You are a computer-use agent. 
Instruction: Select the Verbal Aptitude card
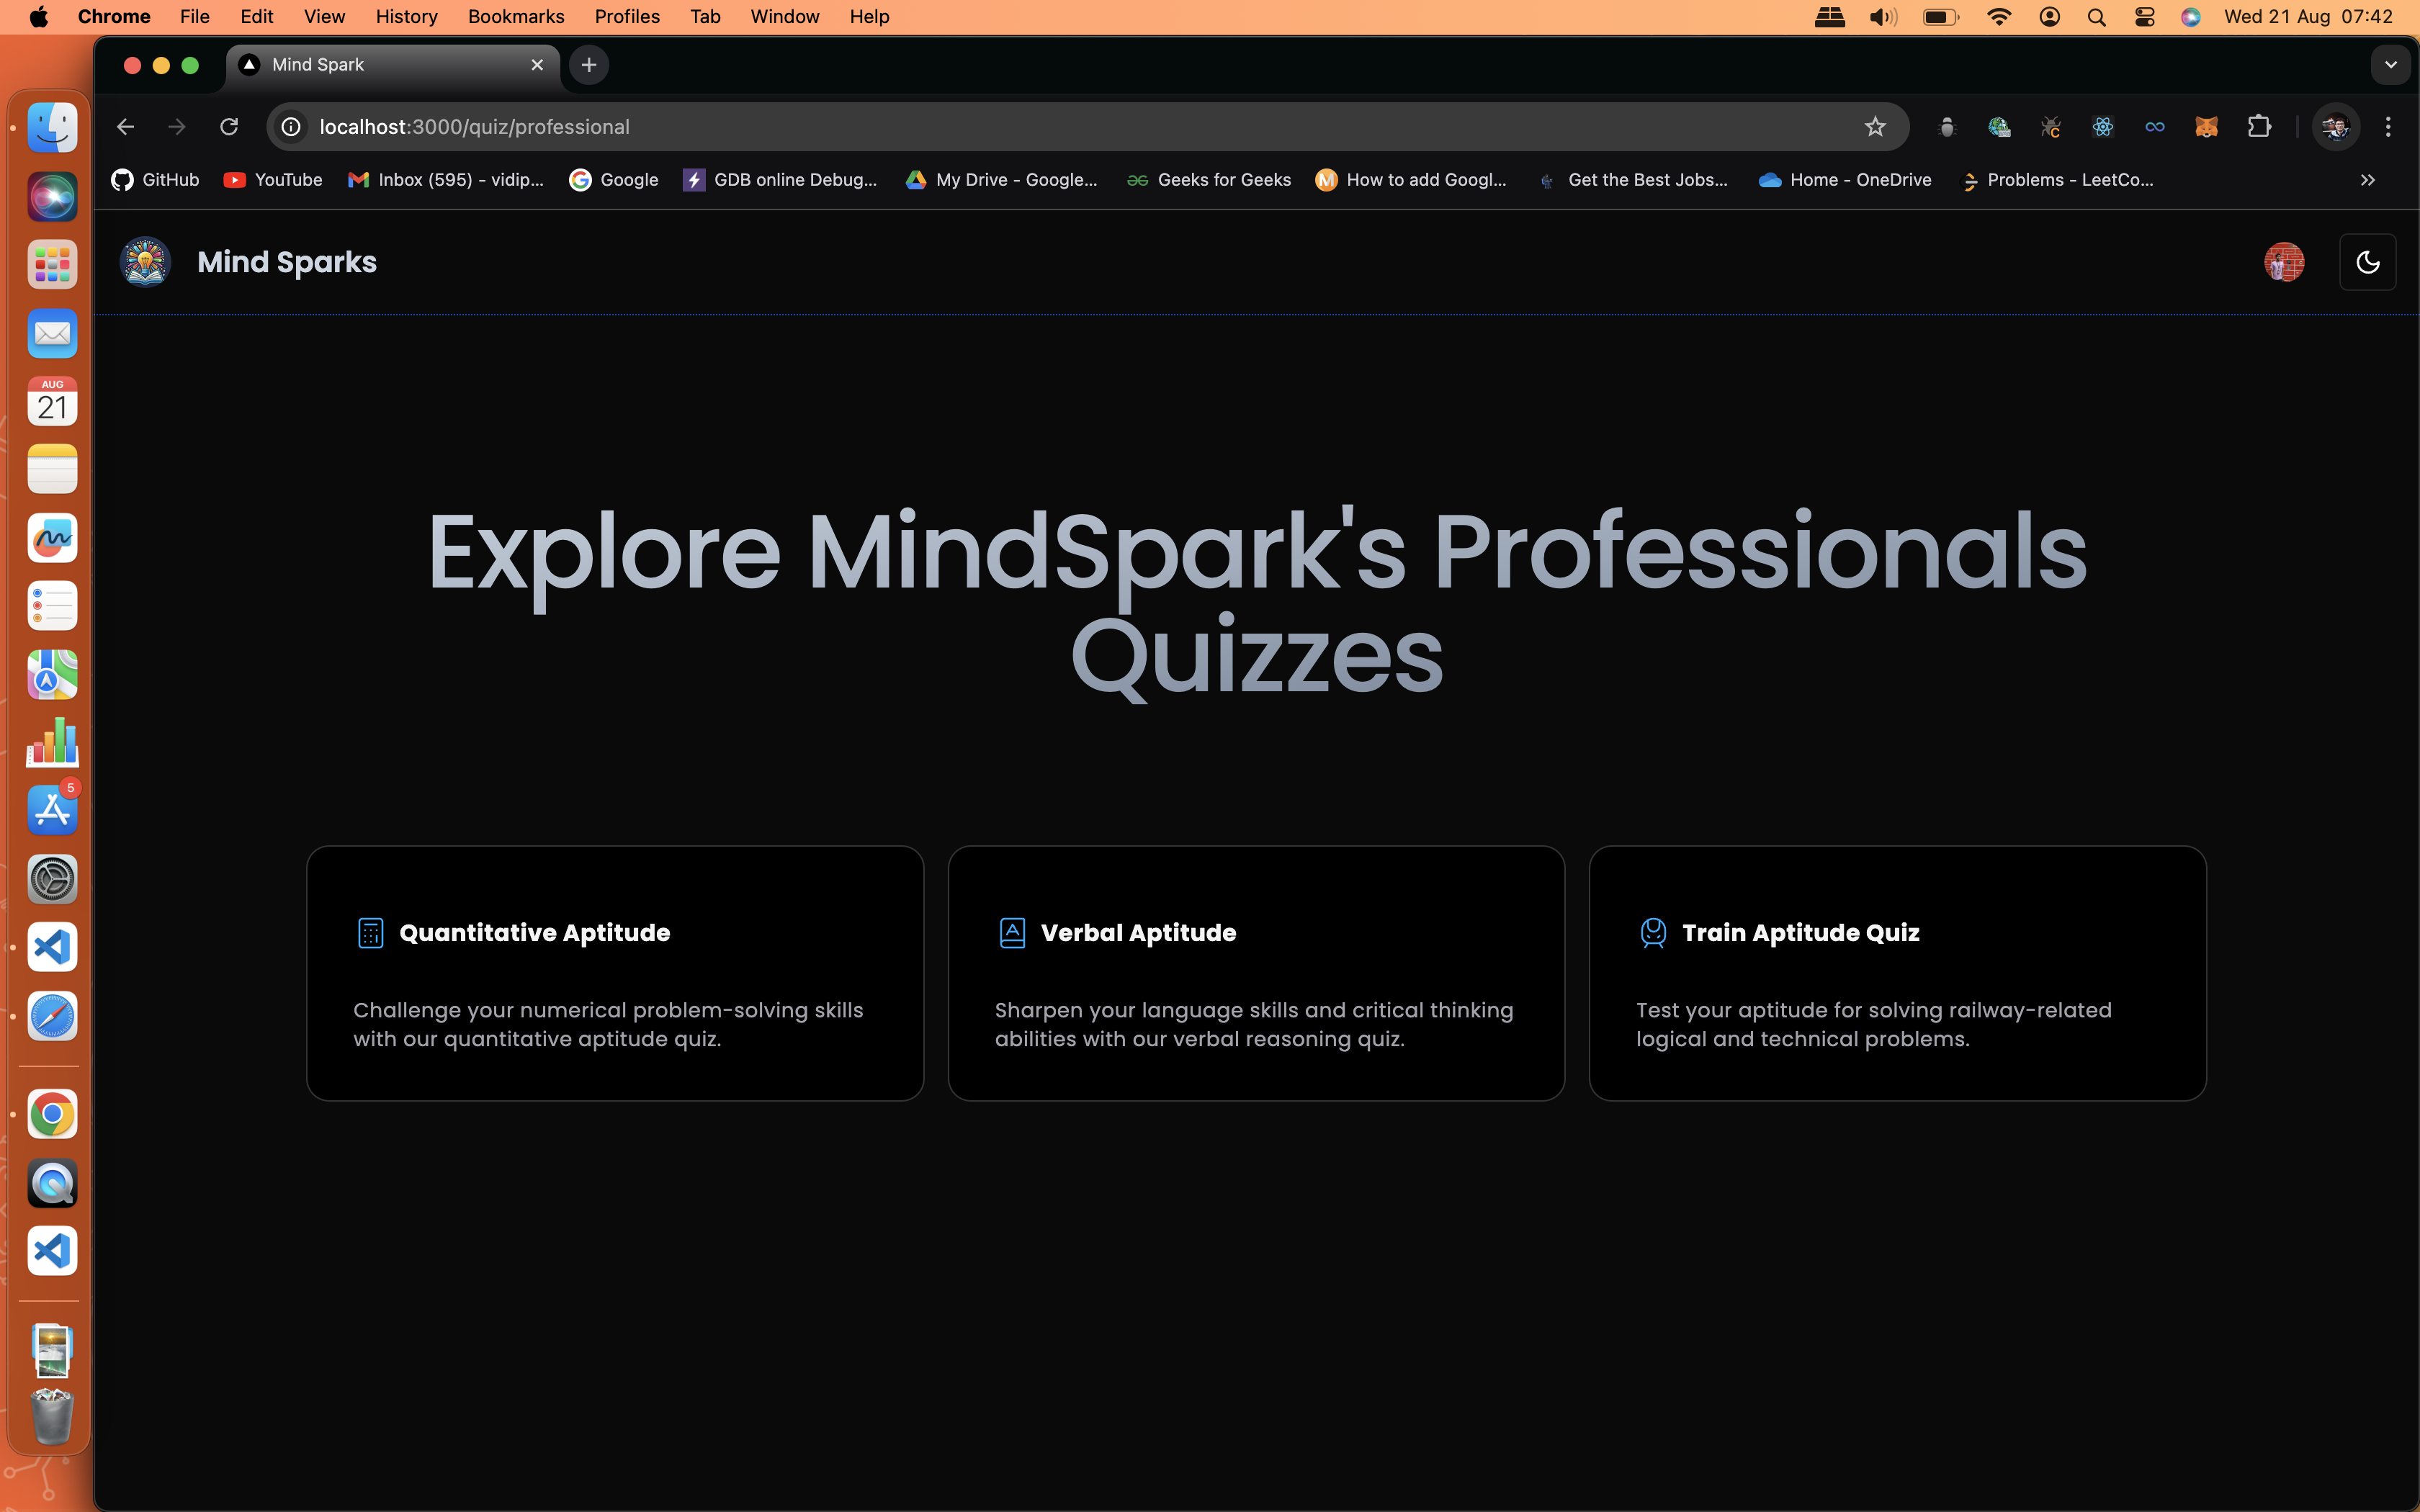point(1255,972)
